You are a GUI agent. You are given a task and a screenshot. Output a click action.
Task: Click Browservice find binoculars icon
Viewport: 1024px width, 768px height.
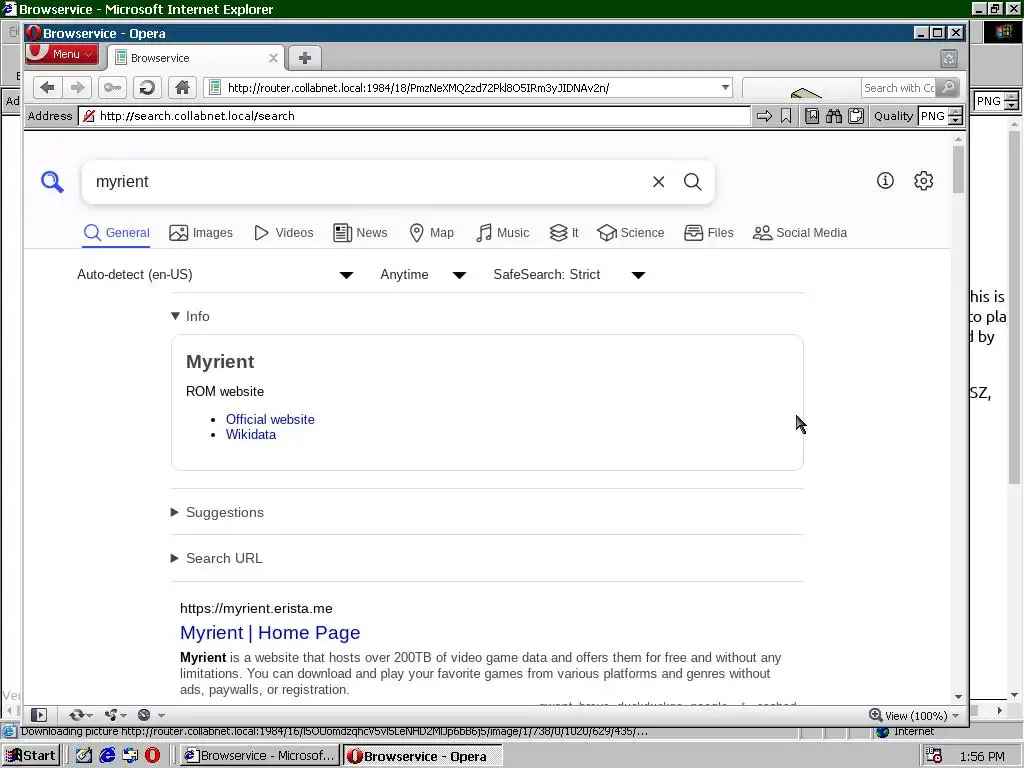point(834,116)
